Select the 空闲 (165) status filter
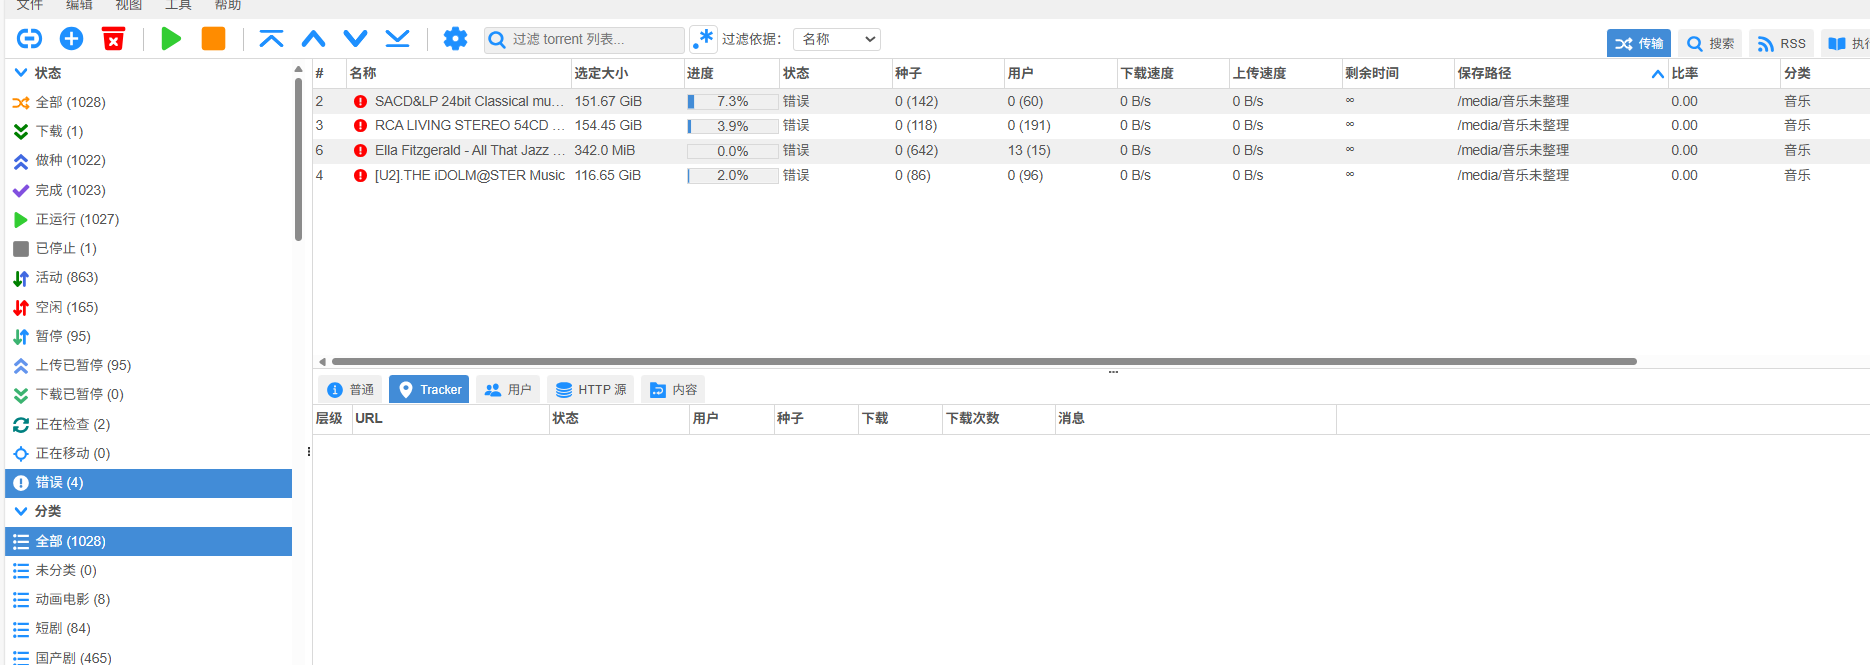The width and height of the screenshot is (1870, 665). coord(148,307)
